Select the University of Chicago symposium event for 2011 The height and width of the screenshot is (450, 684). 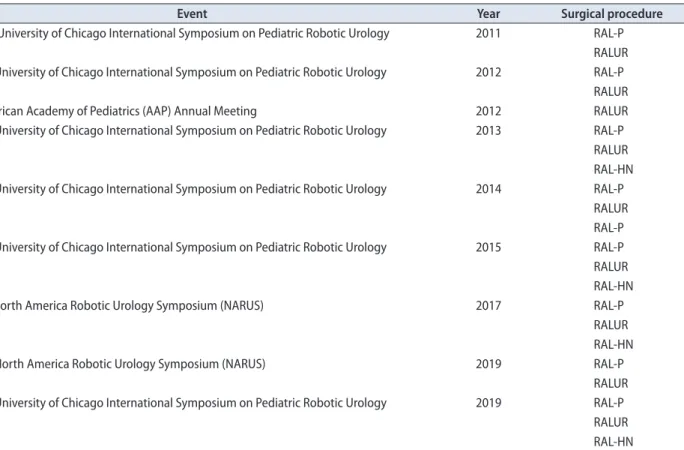195,34
